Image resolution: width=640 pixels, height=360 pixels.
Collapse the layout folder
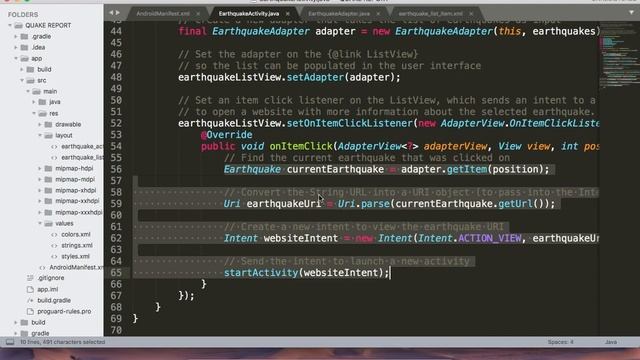click(40, 135)
